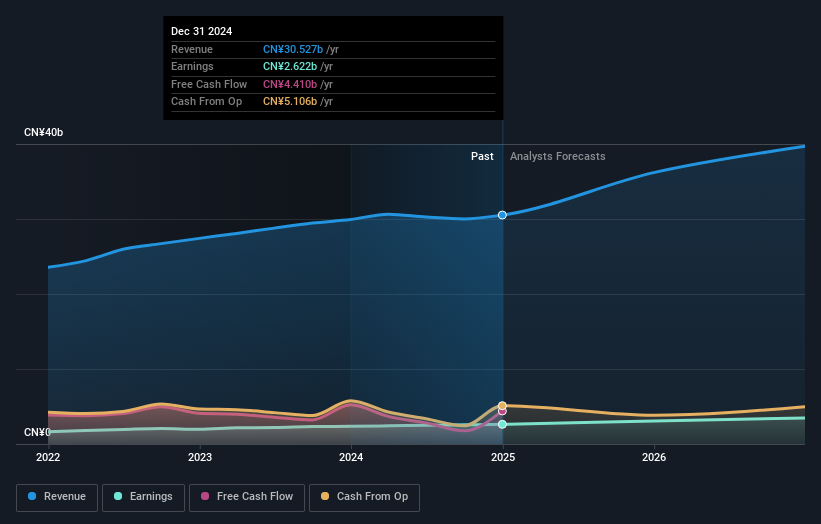Toggle the Revenue series in the legend
The height and width of the screenshot is (524, 821).
57,497
